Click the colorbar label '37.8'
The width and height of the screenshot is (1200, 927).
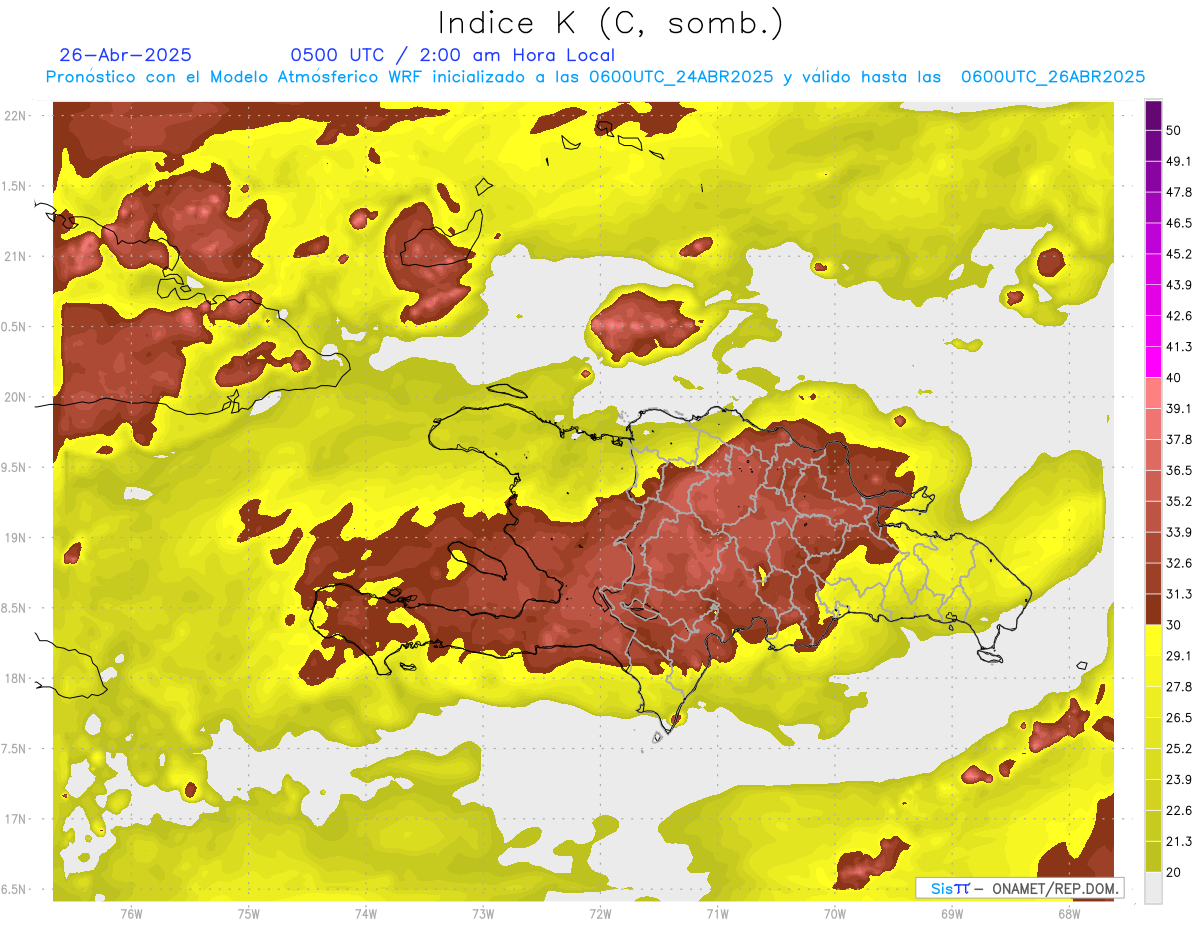tap(1178, 439)
